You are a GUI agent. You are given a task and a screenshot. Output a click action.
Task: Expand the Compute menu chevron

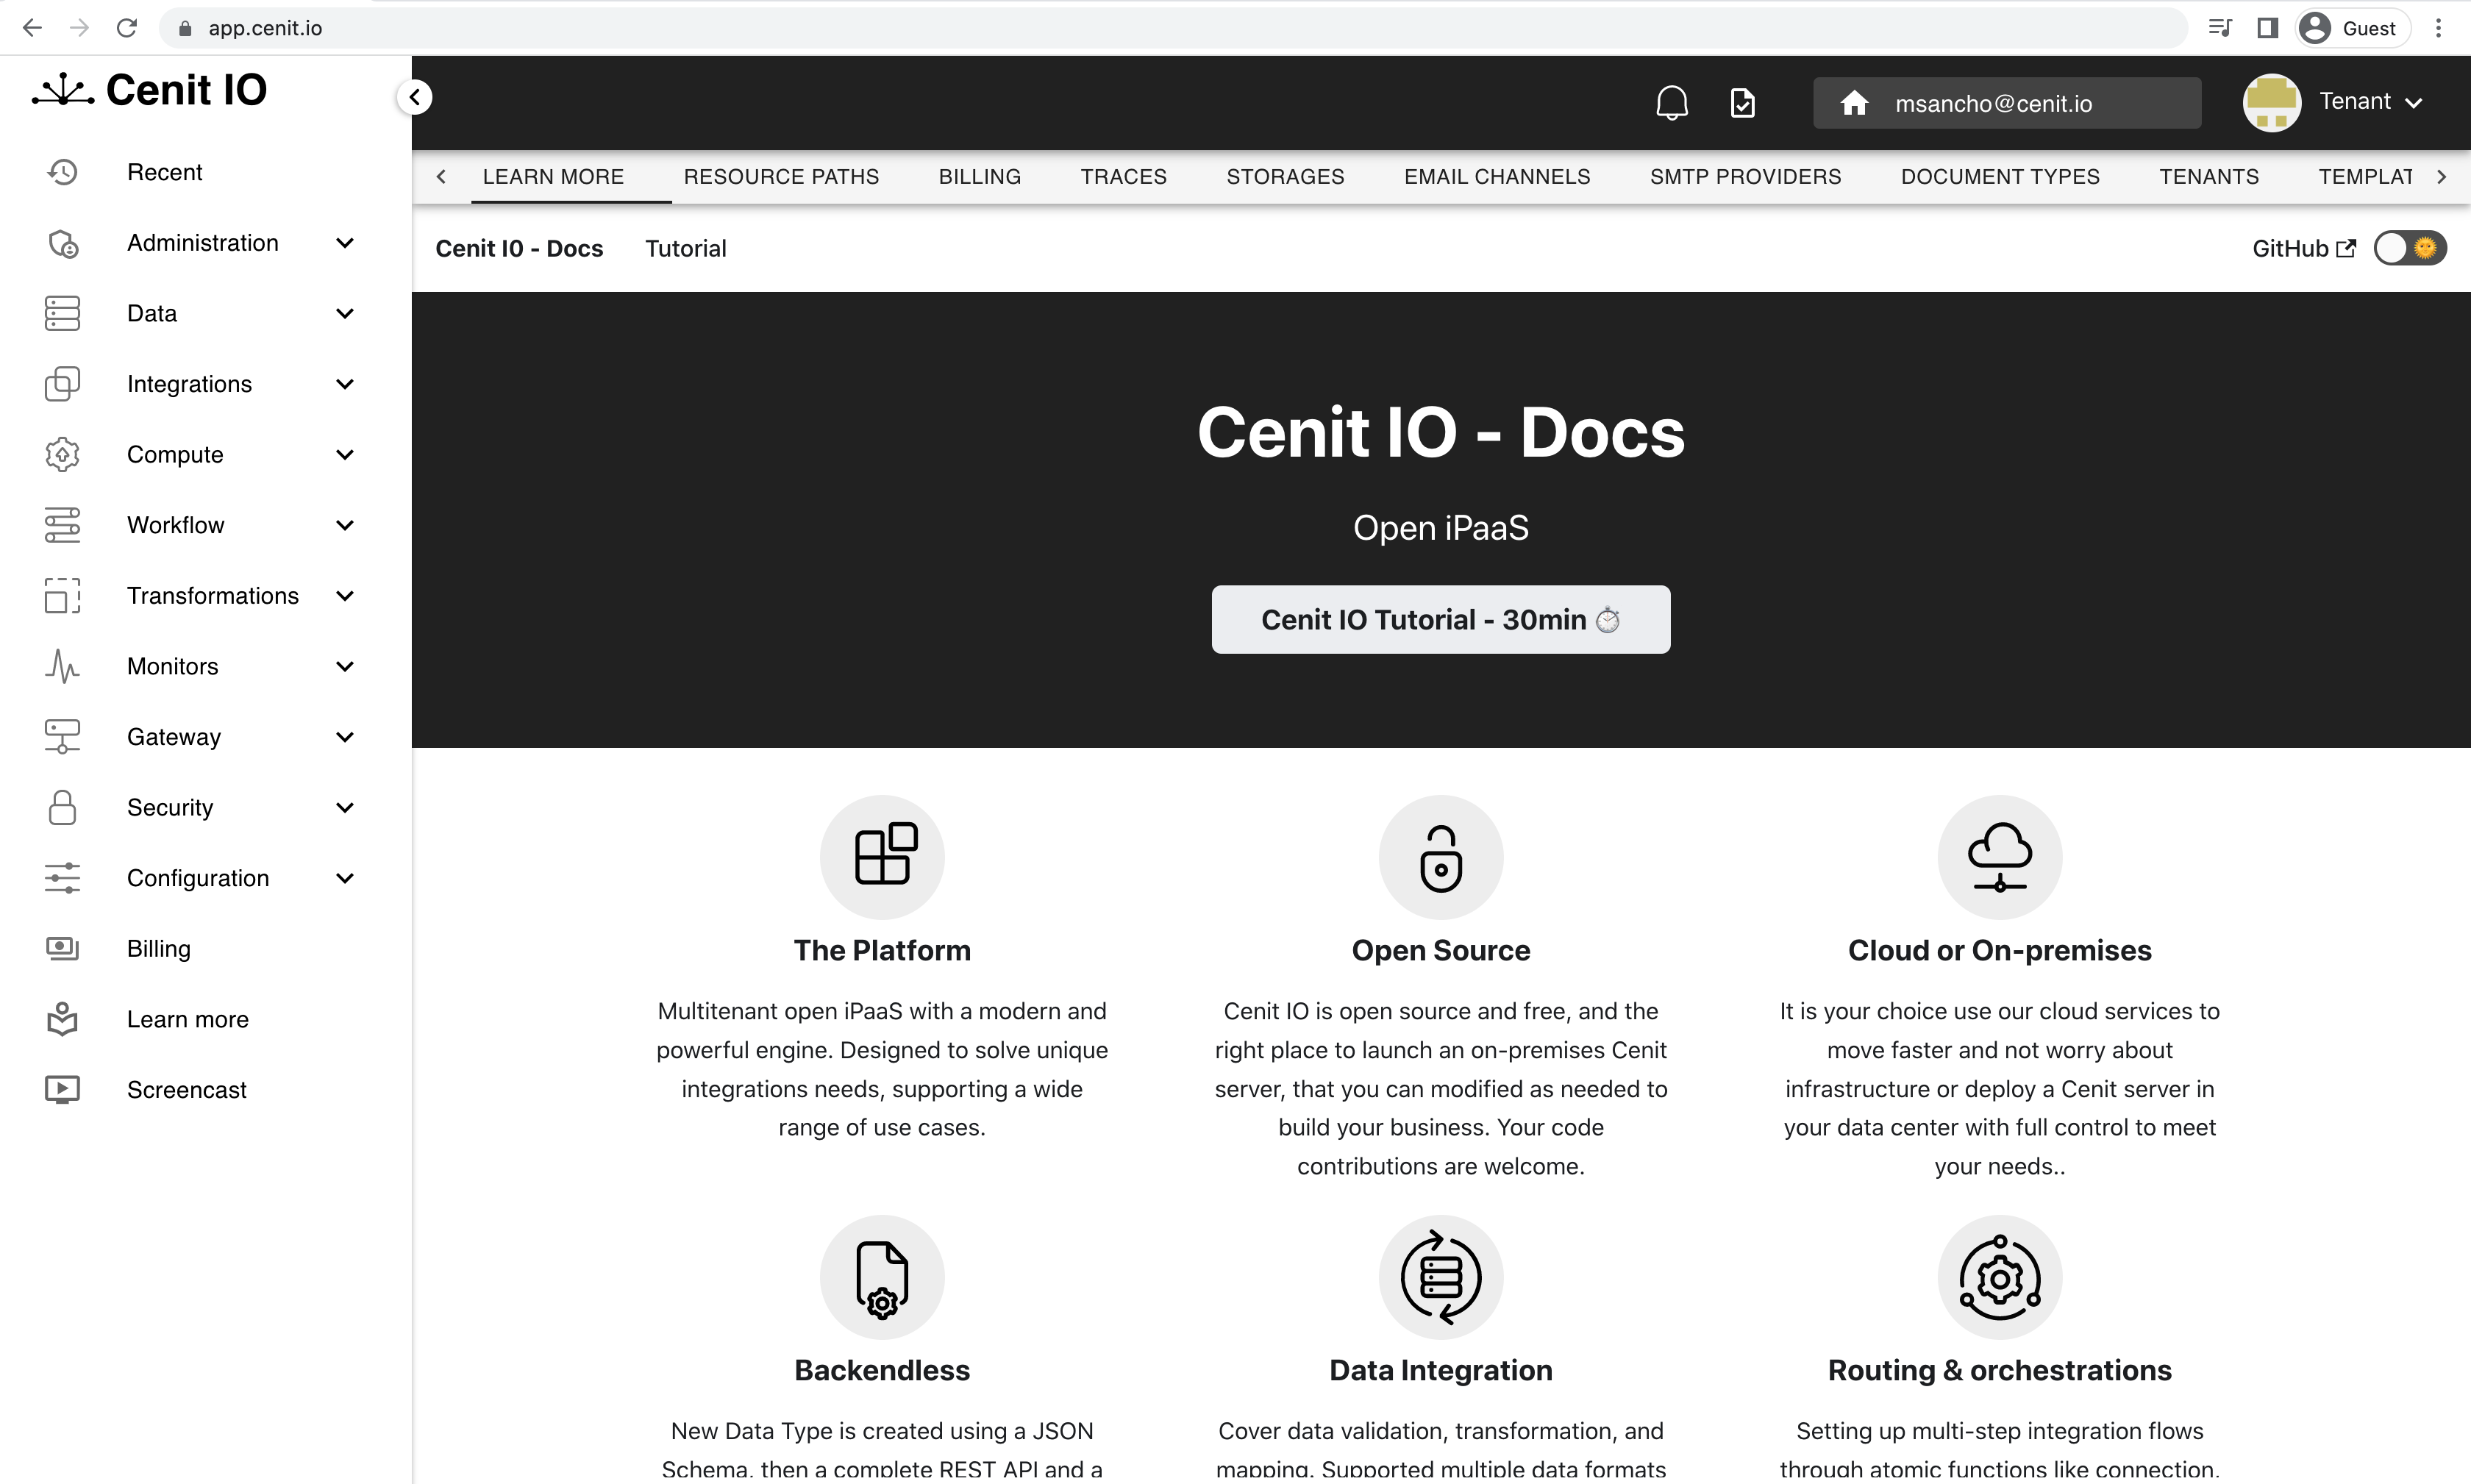click(x=345, y=454)
